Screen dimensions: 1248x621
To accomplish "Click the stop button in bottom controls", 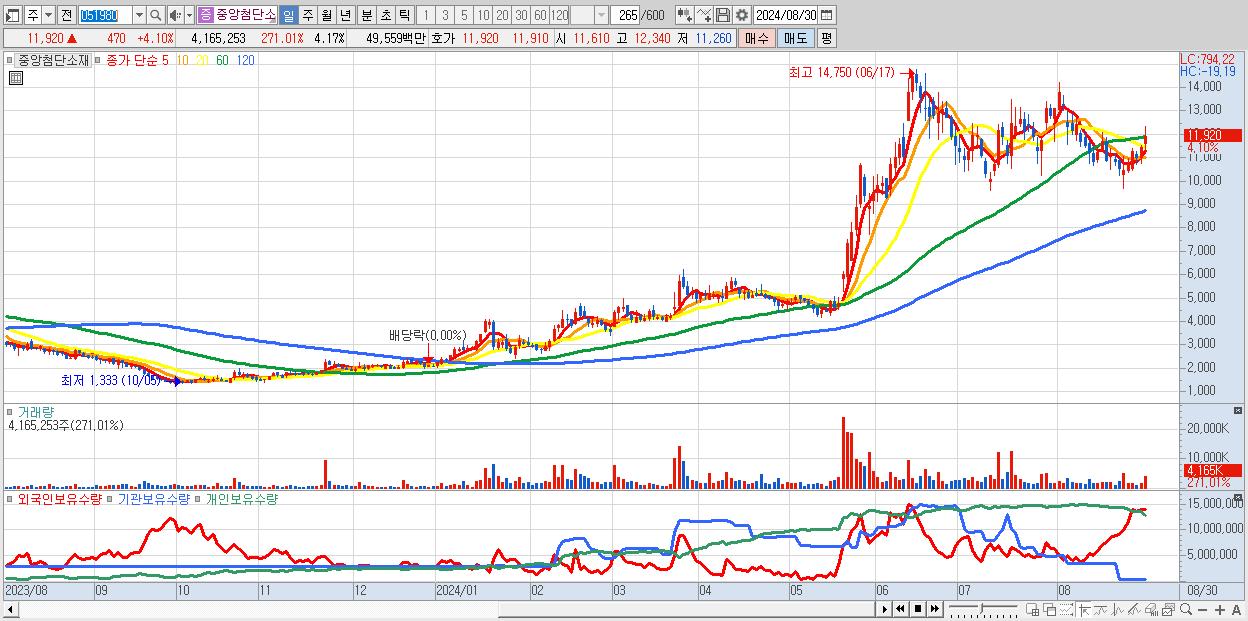I will click(x=917, y=609).
